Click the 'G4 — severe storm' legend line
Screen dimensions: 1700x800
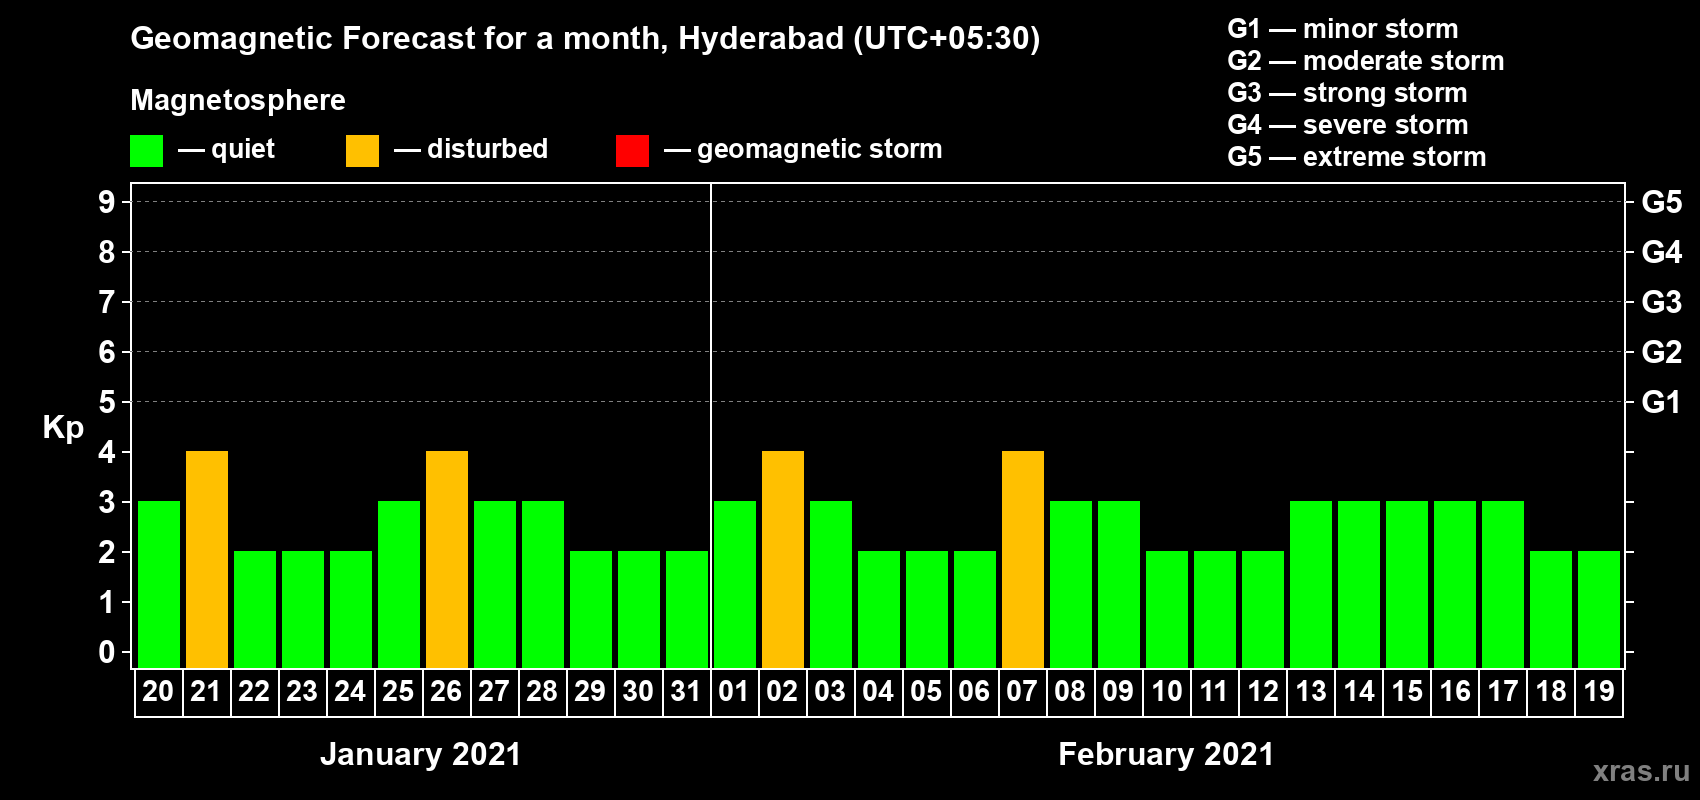click(1348, 125)
